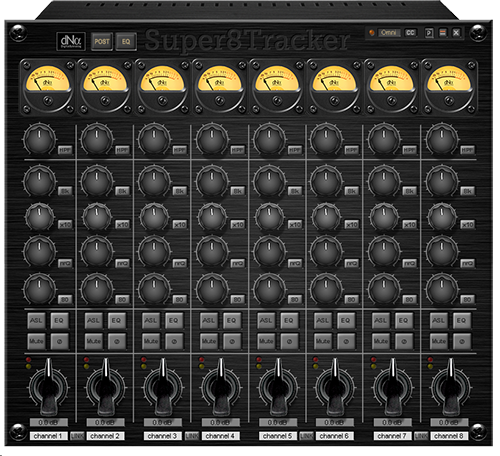Toggle phase invert for channel 6
The image size is (500, 456).
pyautogui.click(x=346, y=341)
